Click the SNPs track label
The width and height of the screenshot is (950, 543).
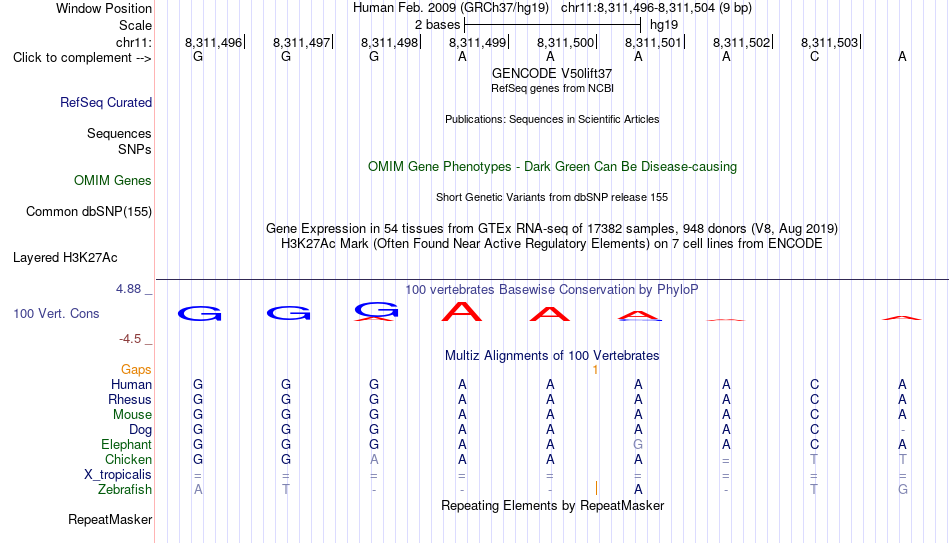(x=135, y=149)
